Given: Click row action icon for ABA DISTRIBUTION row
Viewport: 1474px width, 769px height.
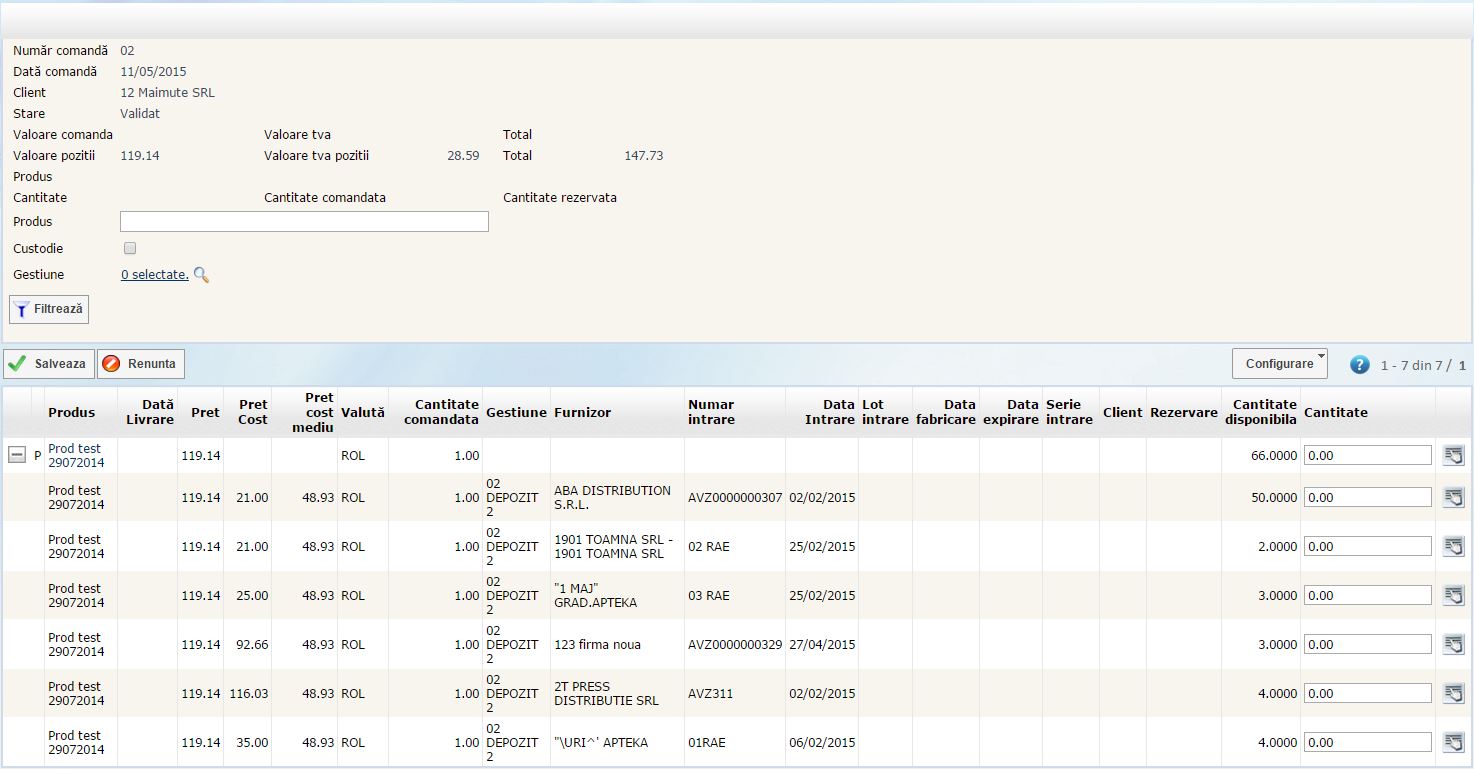Looking at the screenshot, I should coord(1453,497).
